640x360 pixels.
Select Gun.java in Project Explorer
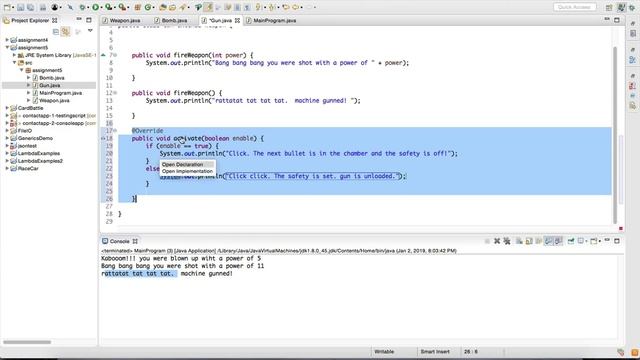(49, 85)
